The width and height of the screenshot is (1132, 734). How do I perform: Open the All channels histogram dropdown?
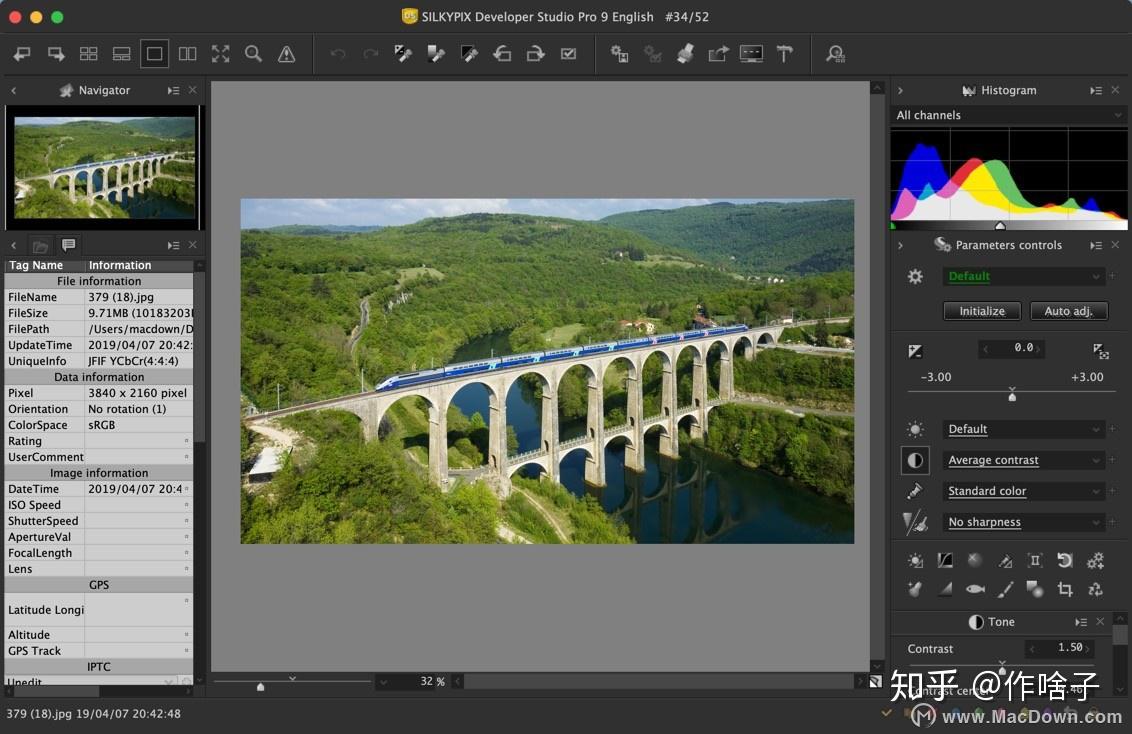point(1008,114)
